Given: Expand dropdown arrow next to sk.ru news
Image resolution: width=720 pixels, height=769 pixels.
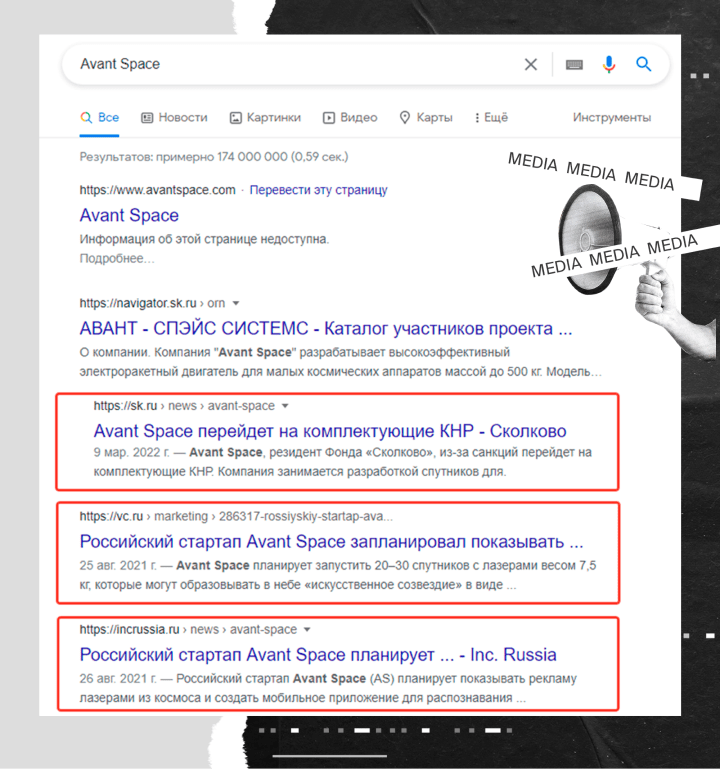Looking at the screenshot, I should point(285,406).
